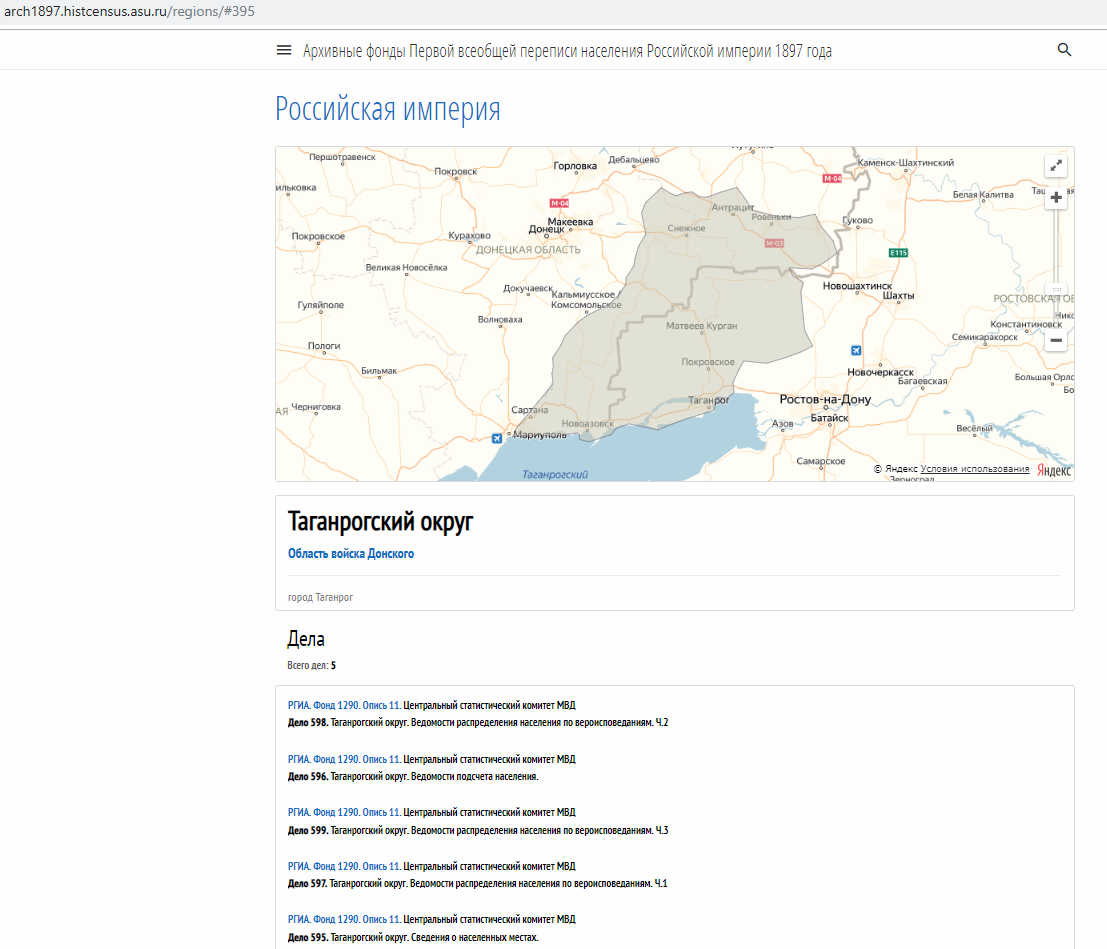Open Опись 11 link above Дело 599
Screen dimensions: 1107x949
click(381, 813)
